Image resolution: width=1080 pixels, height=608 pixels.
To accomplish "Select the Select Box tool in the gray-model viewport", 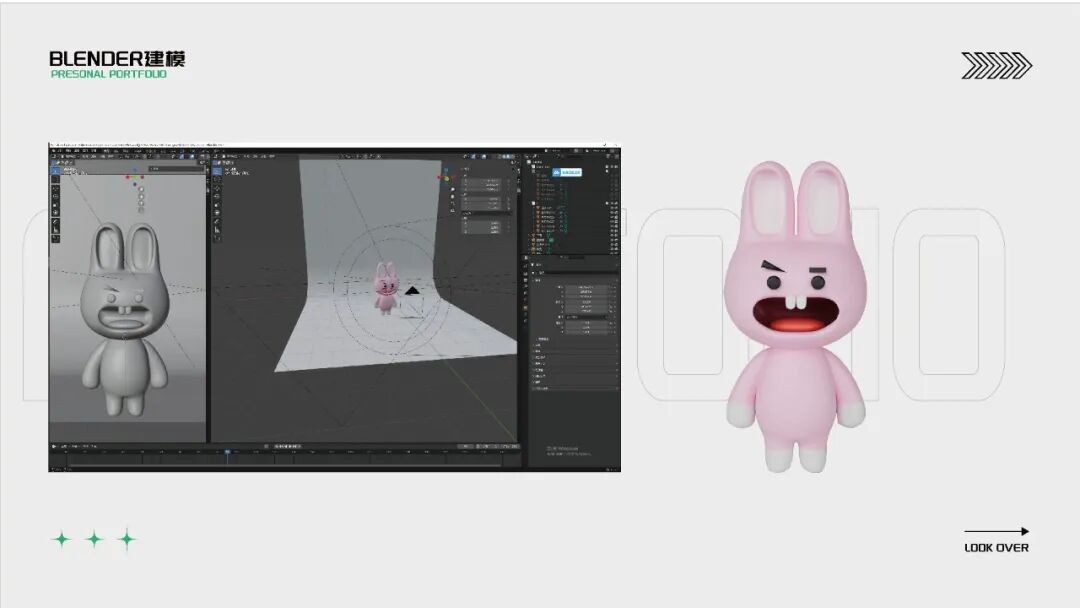I will [x=56, y=171].
